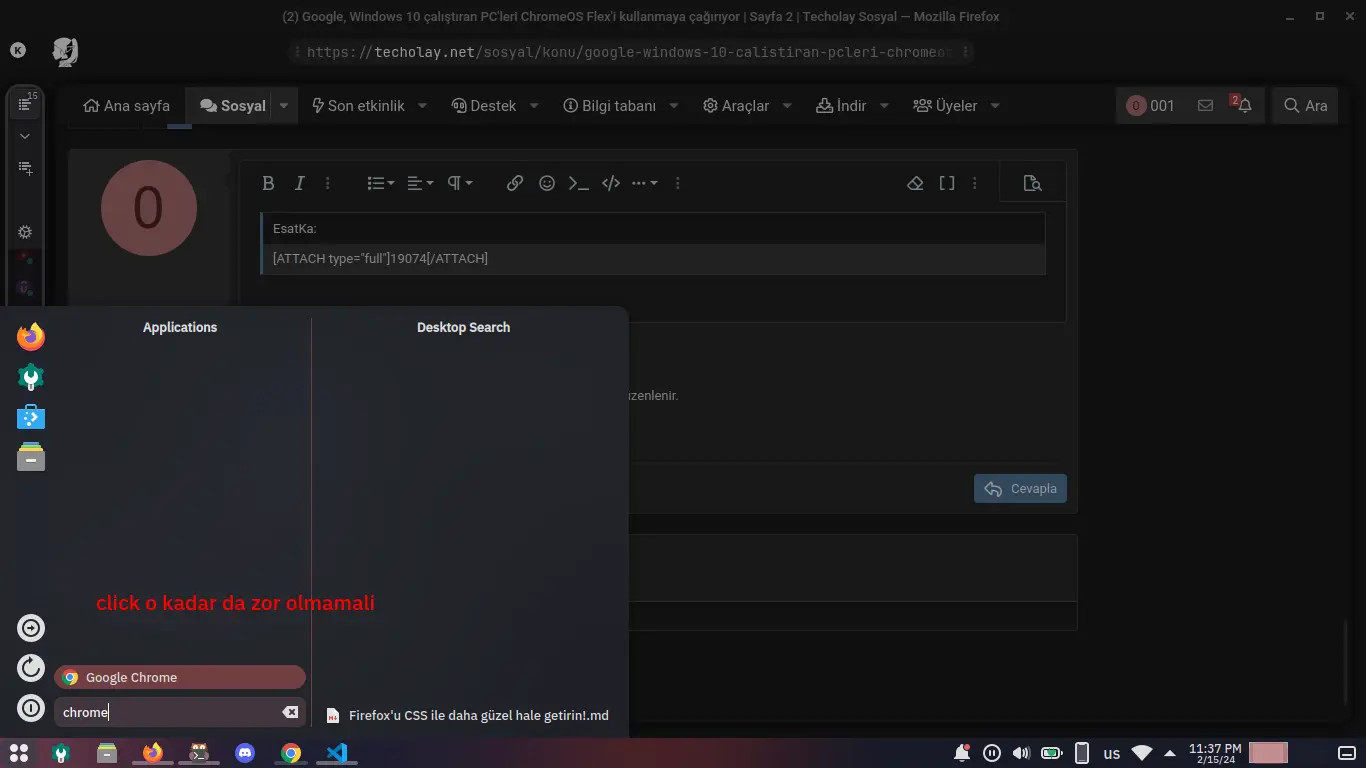Screen dimensions: 1366x768
Task: Open the Firefox sidebar tab list with 15 tabs
Action: 26,103
